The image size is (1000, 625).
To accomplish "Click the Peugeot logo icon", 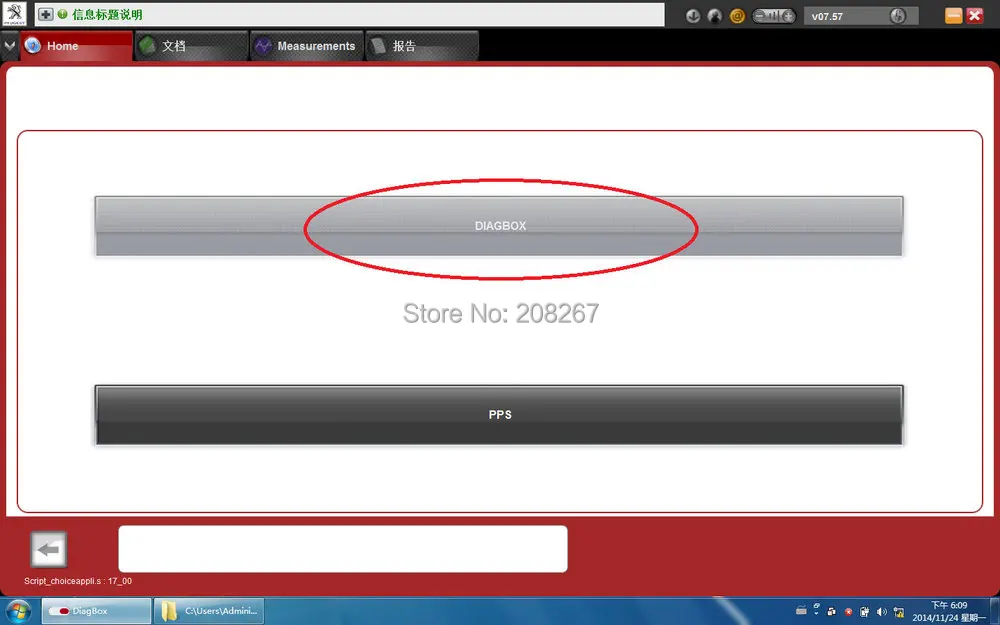I will (14, 14).
